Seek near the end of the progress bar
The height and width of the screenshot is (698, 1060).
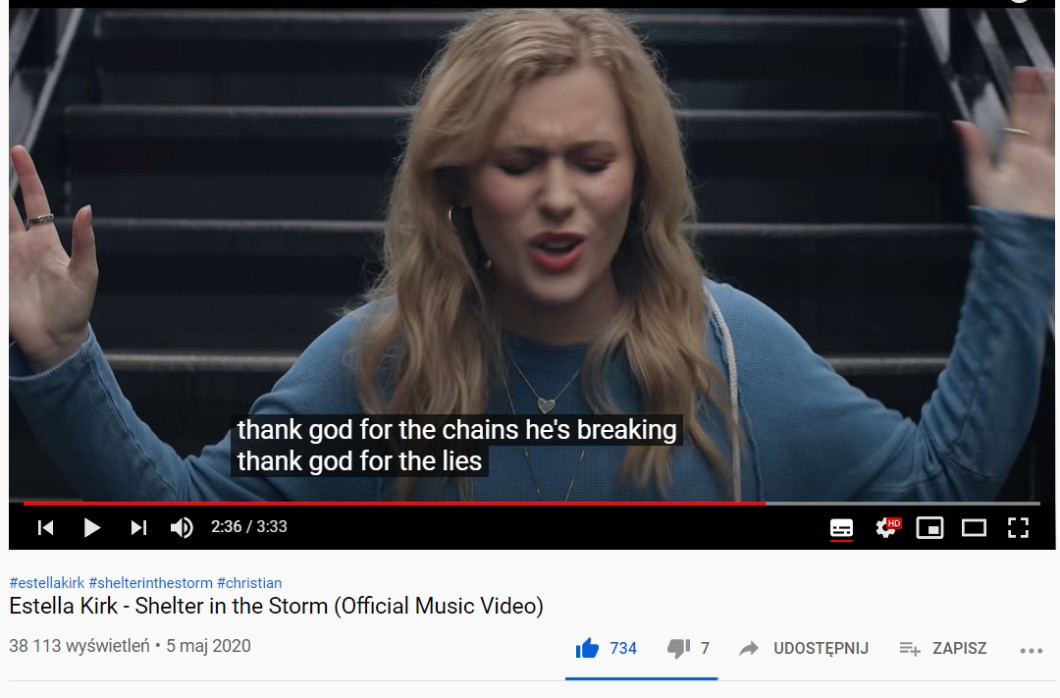pos(1014,503)
